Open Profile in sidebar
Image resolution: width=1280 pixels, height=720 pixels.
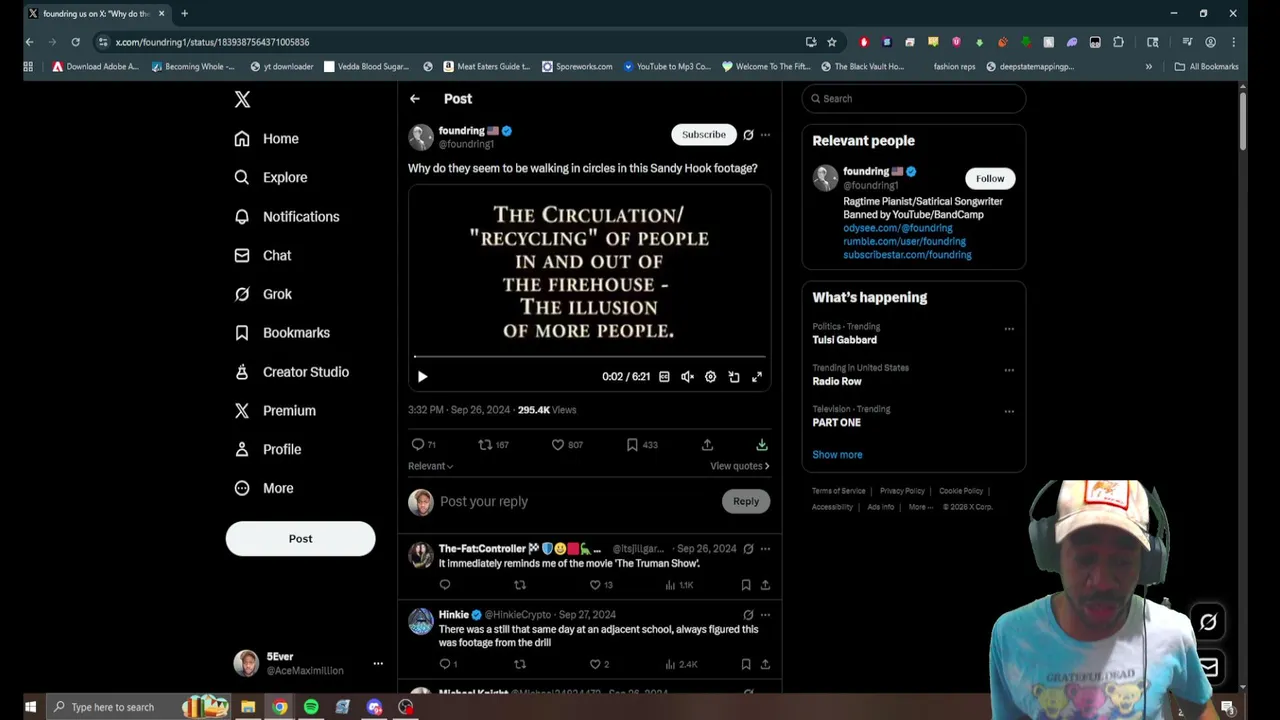click(267, 450)
